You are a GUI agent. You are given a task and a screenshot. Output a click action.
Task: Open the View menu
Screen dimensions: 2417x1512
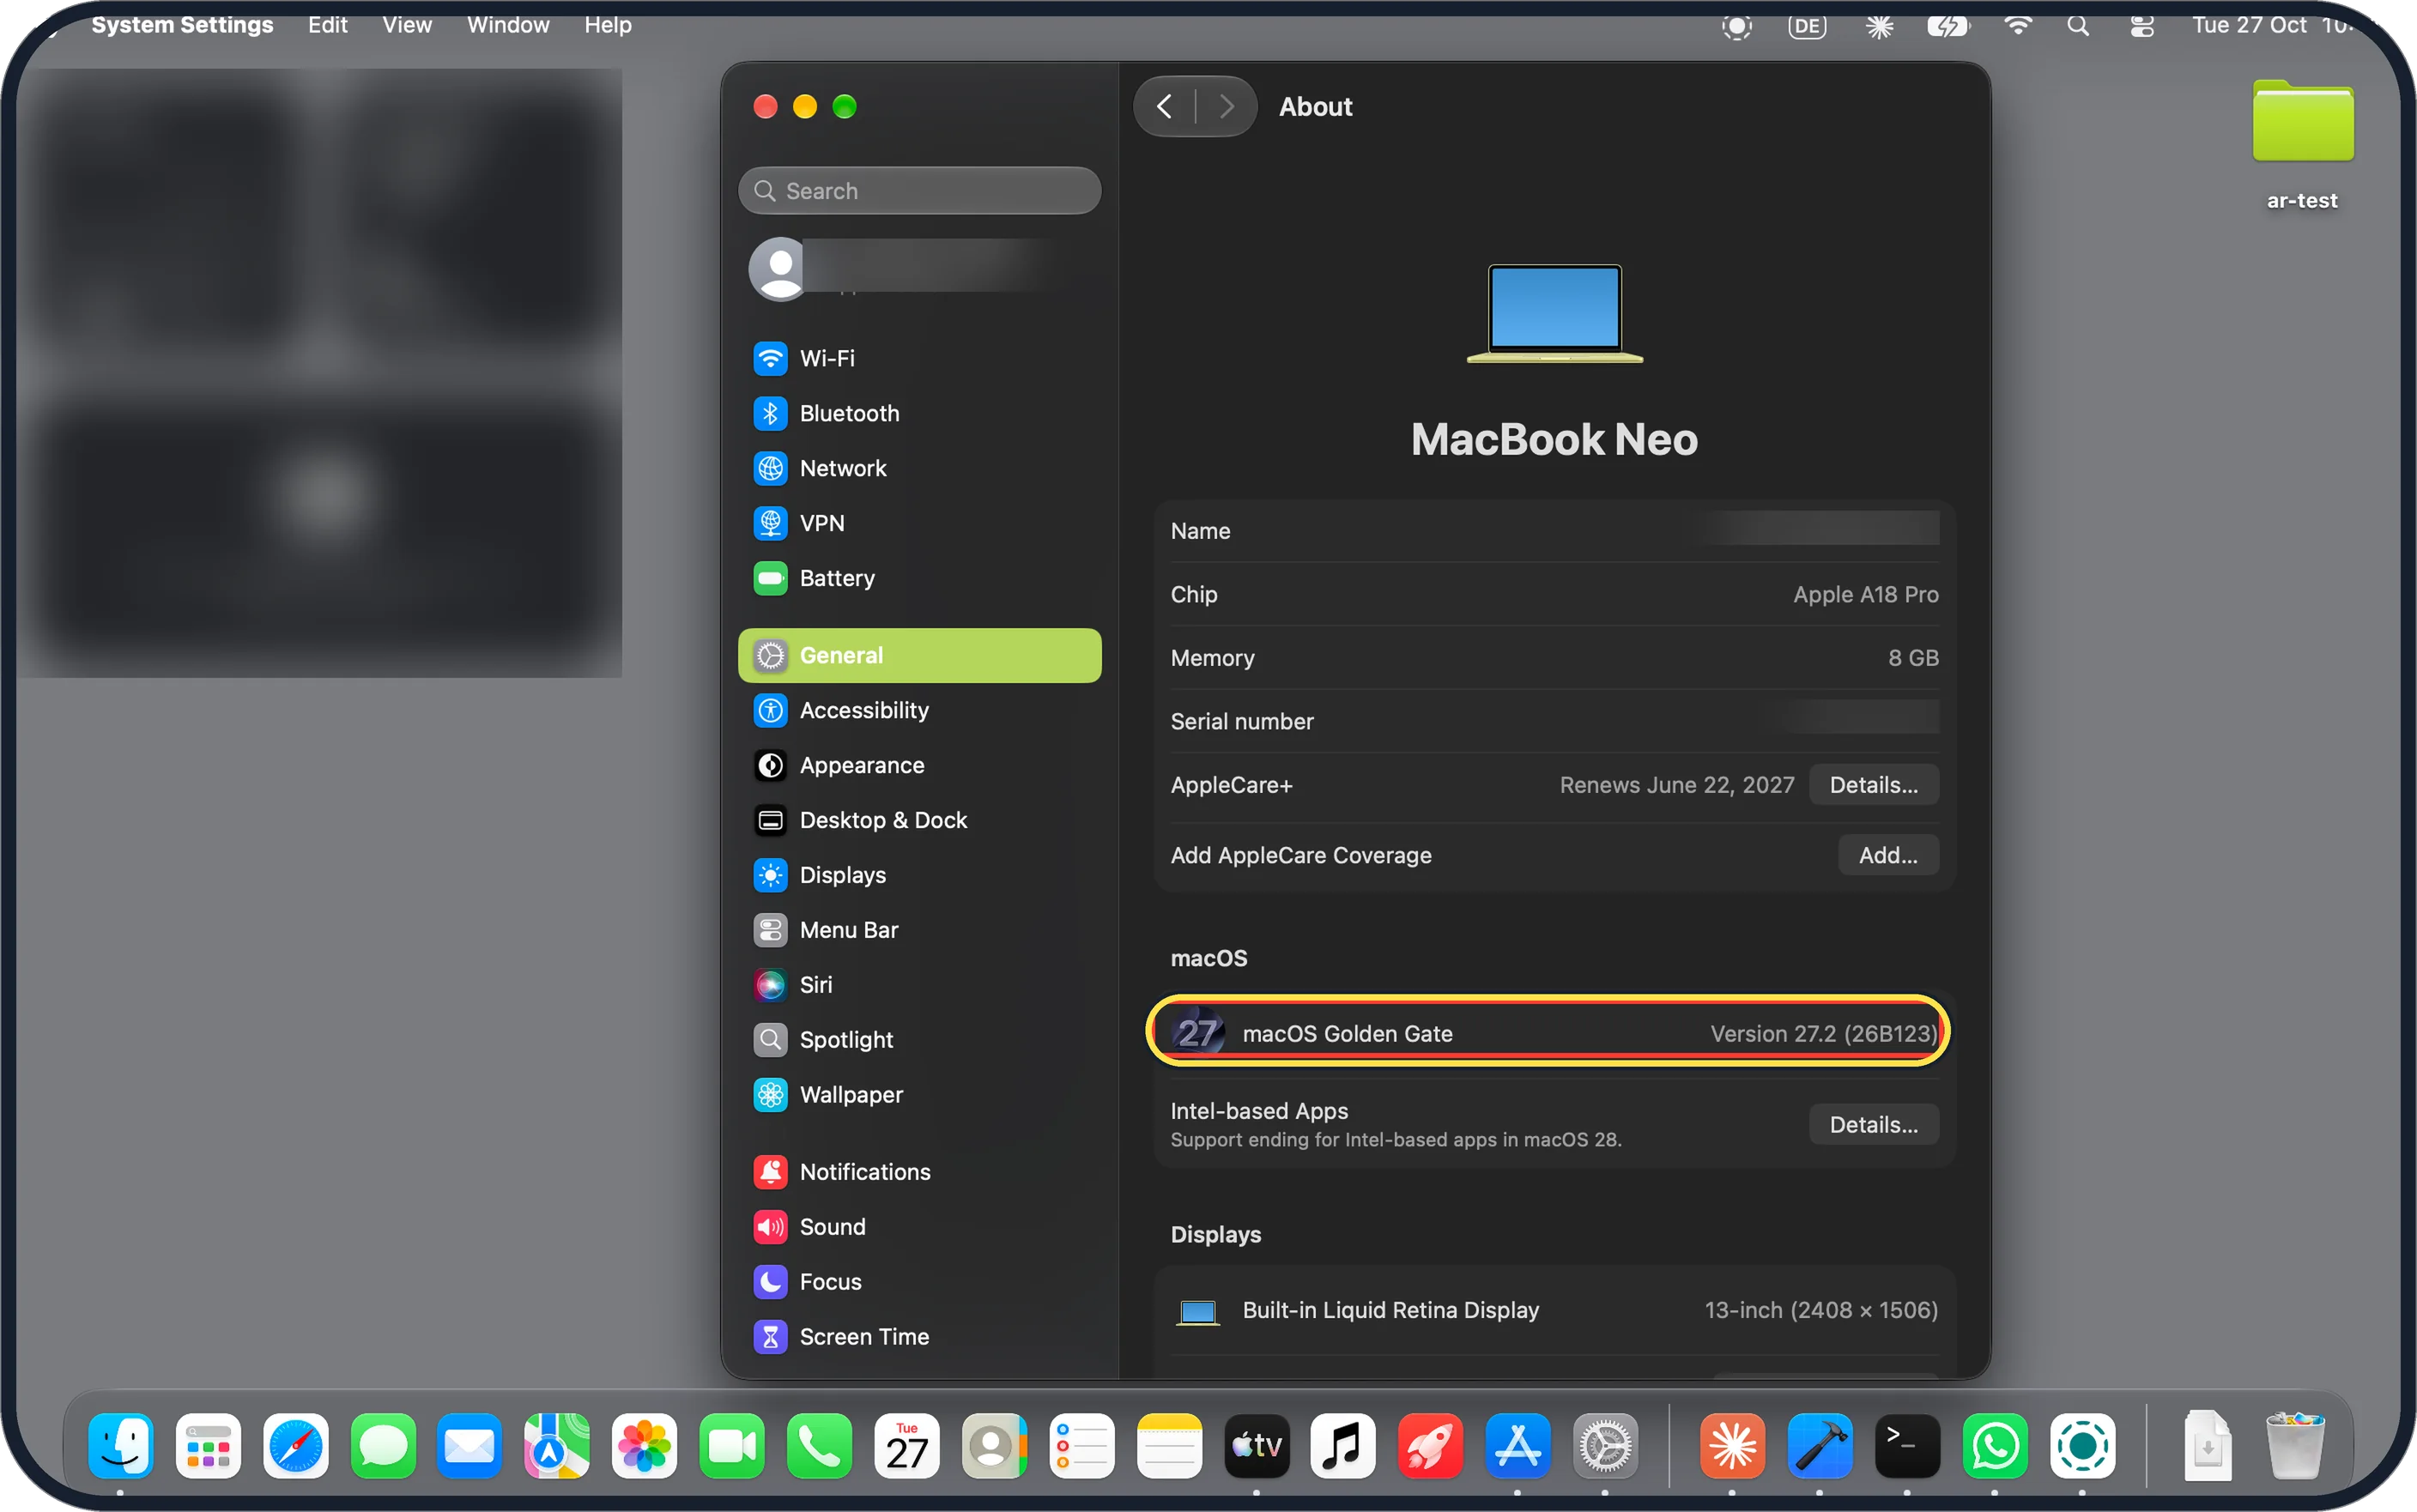[x=406, y=25]
